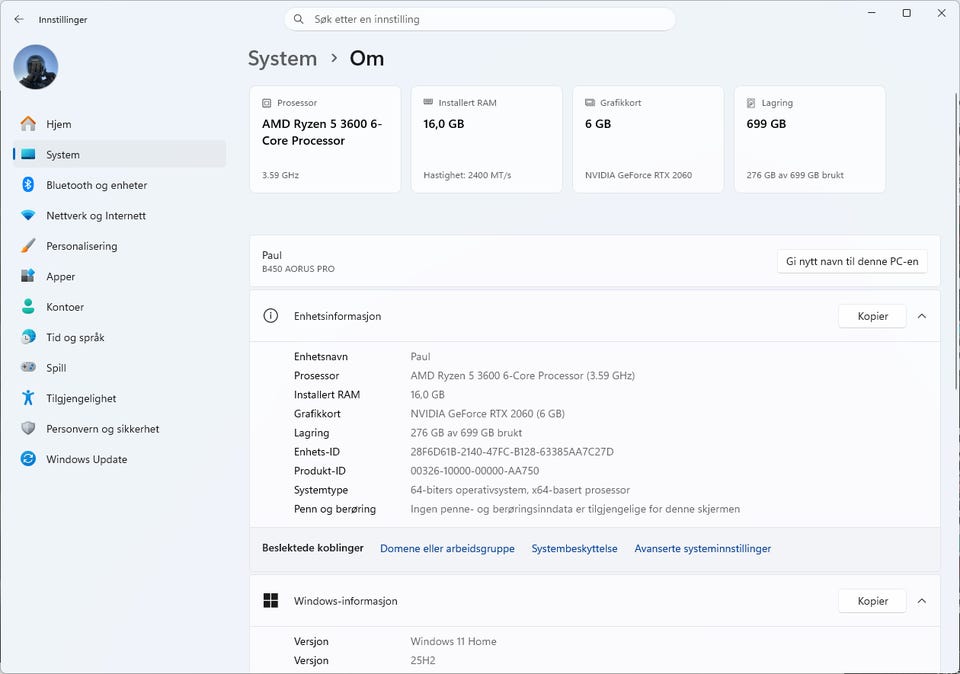The height and width of the screenshot is (674, 960).
Task: Click the back arrow icon
Action: (19, 19)
